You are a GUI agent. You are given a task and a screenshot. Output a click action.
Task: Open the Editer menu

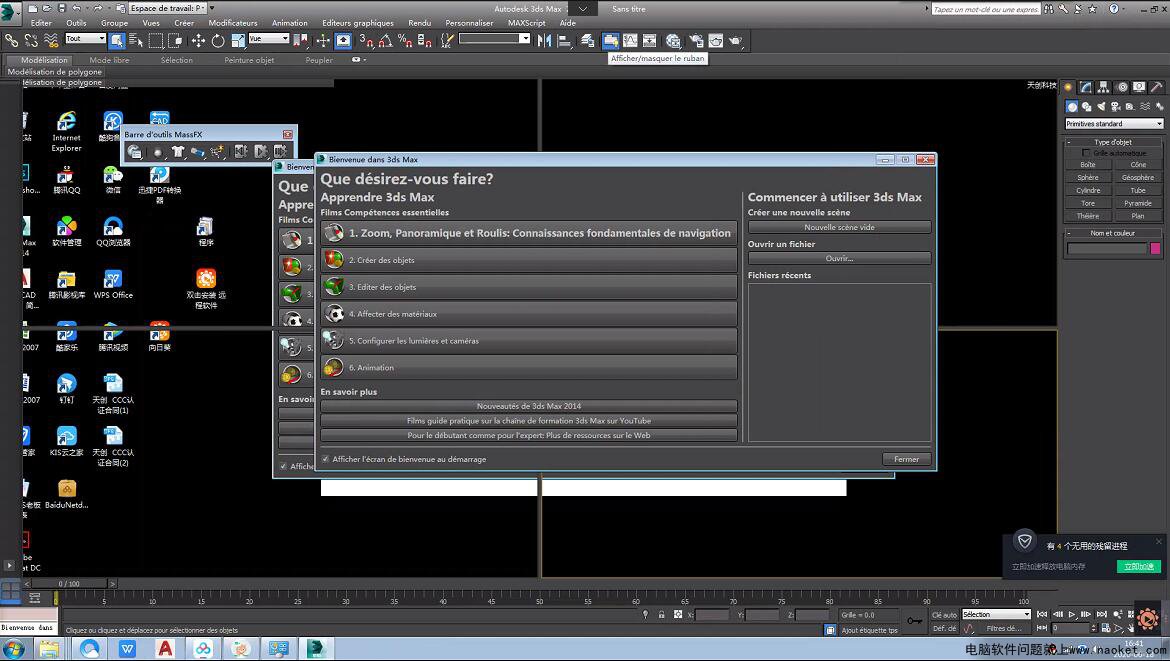tap(41, 23)
